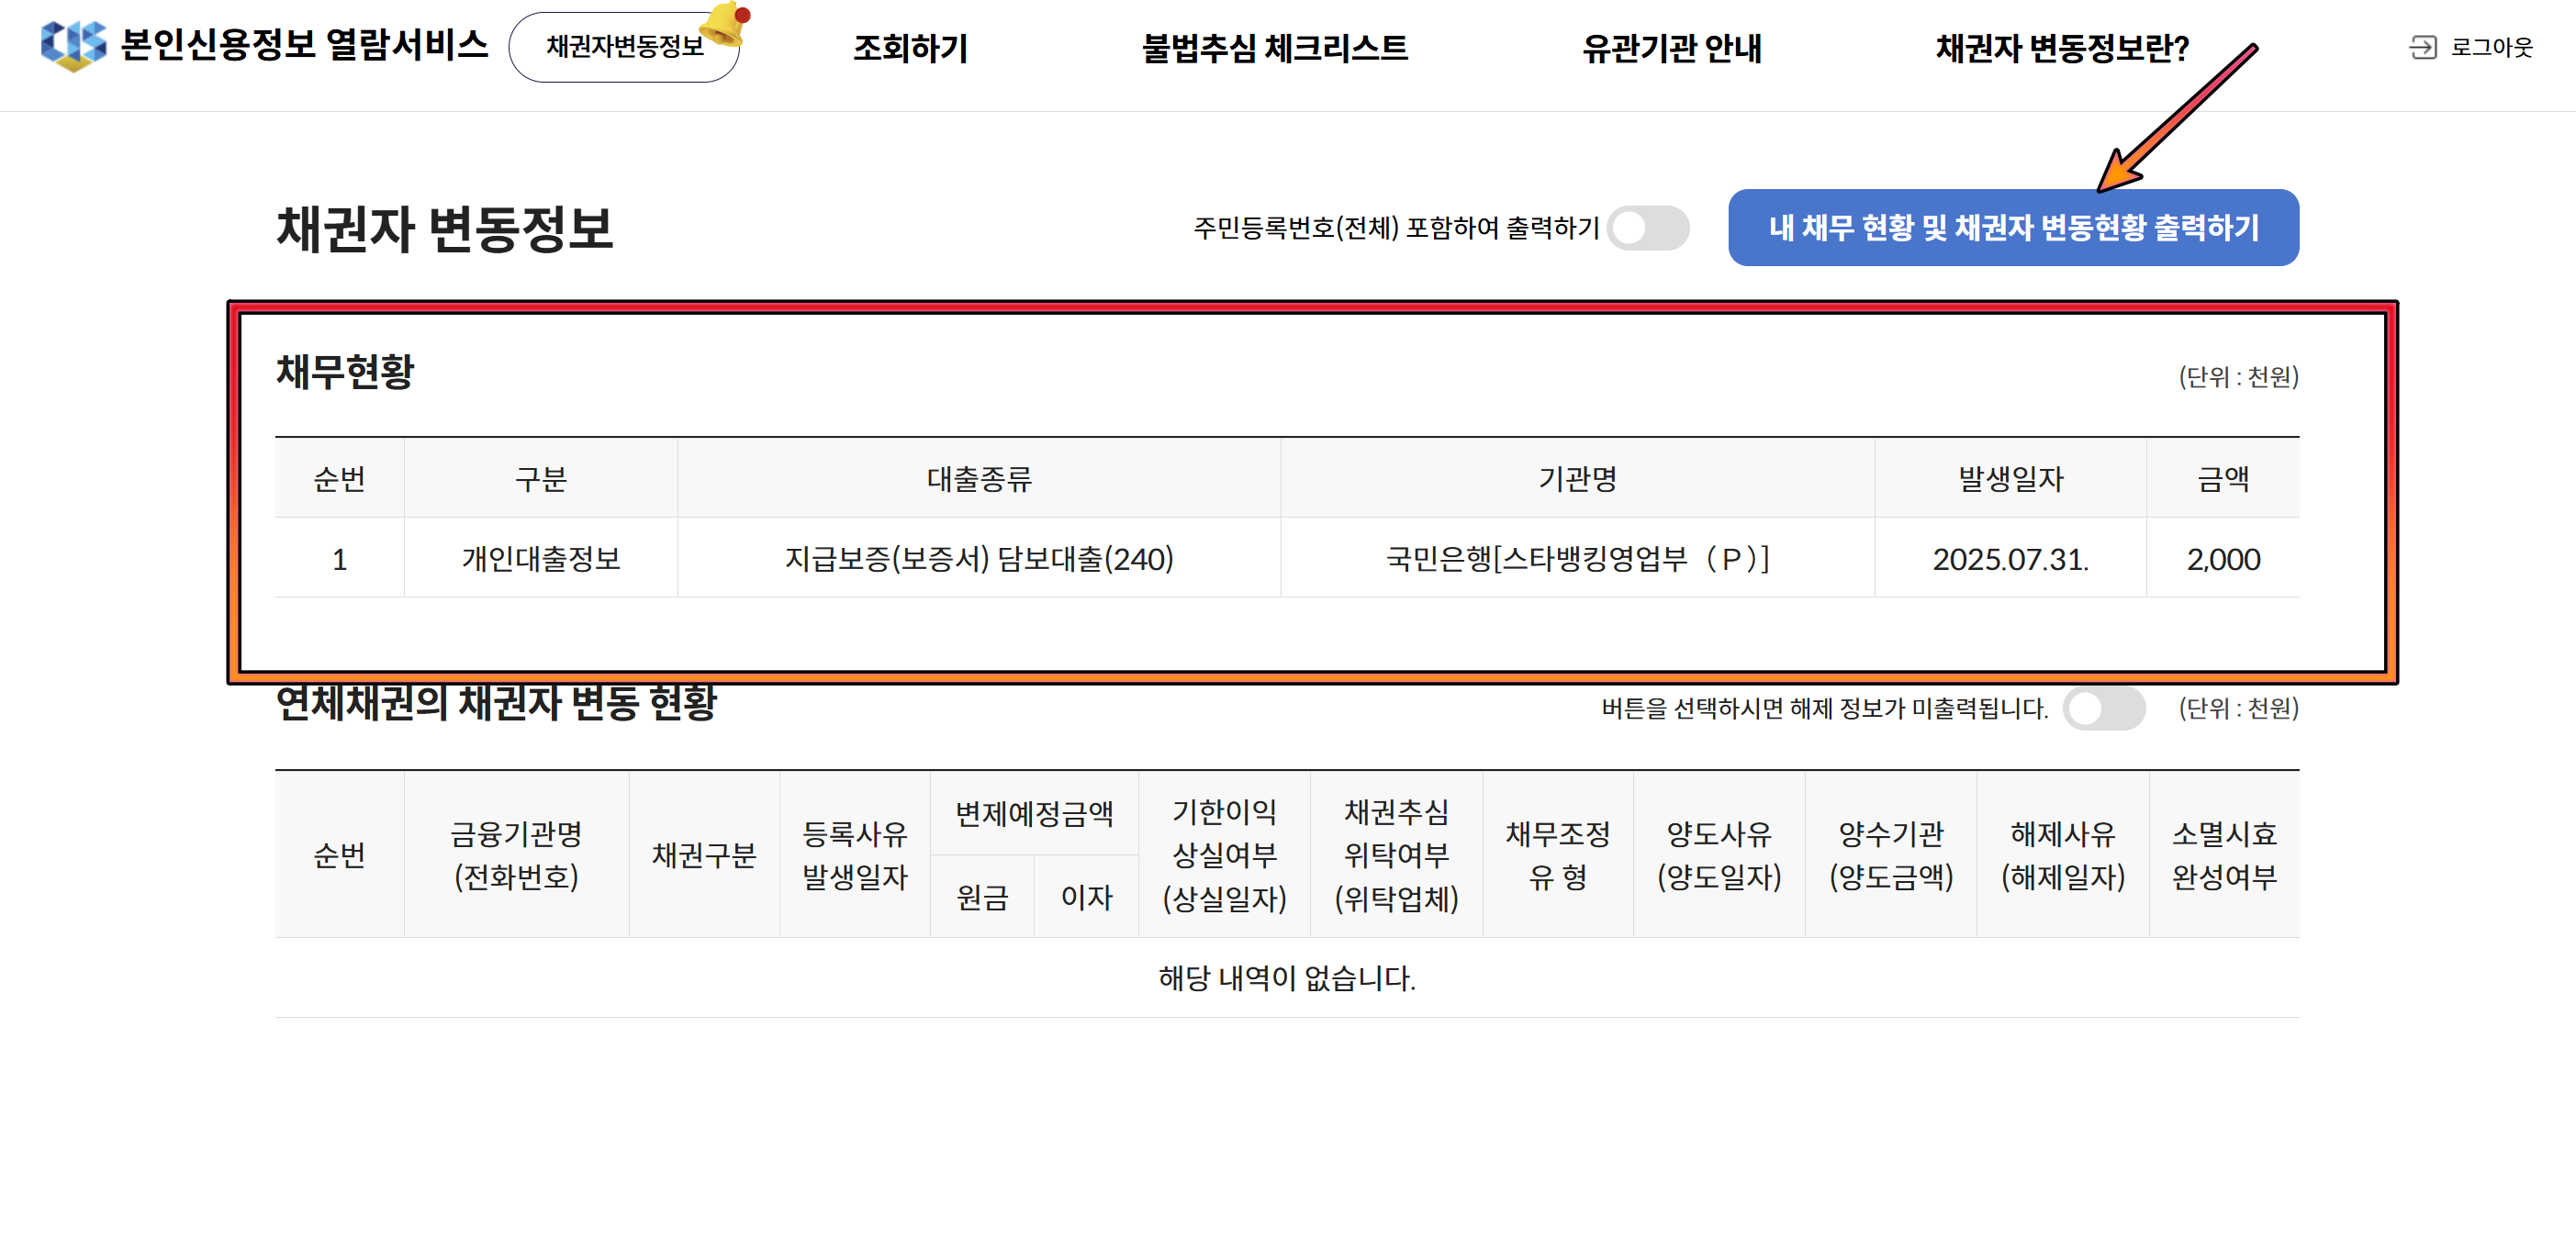Click 본인신용정보 열람서비스 site title
This screenshot has height=1239, width=2576.
[304, 45]
